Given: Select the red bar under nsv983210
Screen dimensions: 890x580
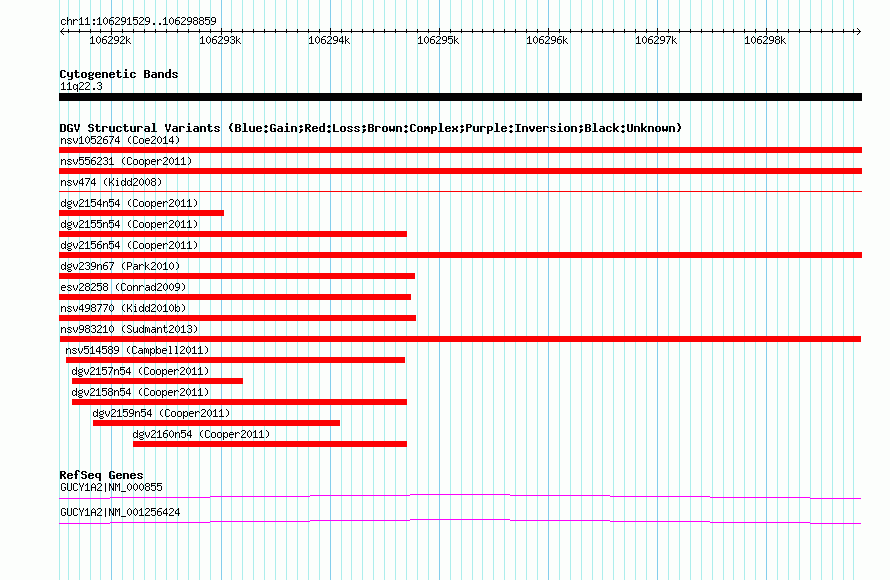Looking at the screenshot, I should (460, 339).
